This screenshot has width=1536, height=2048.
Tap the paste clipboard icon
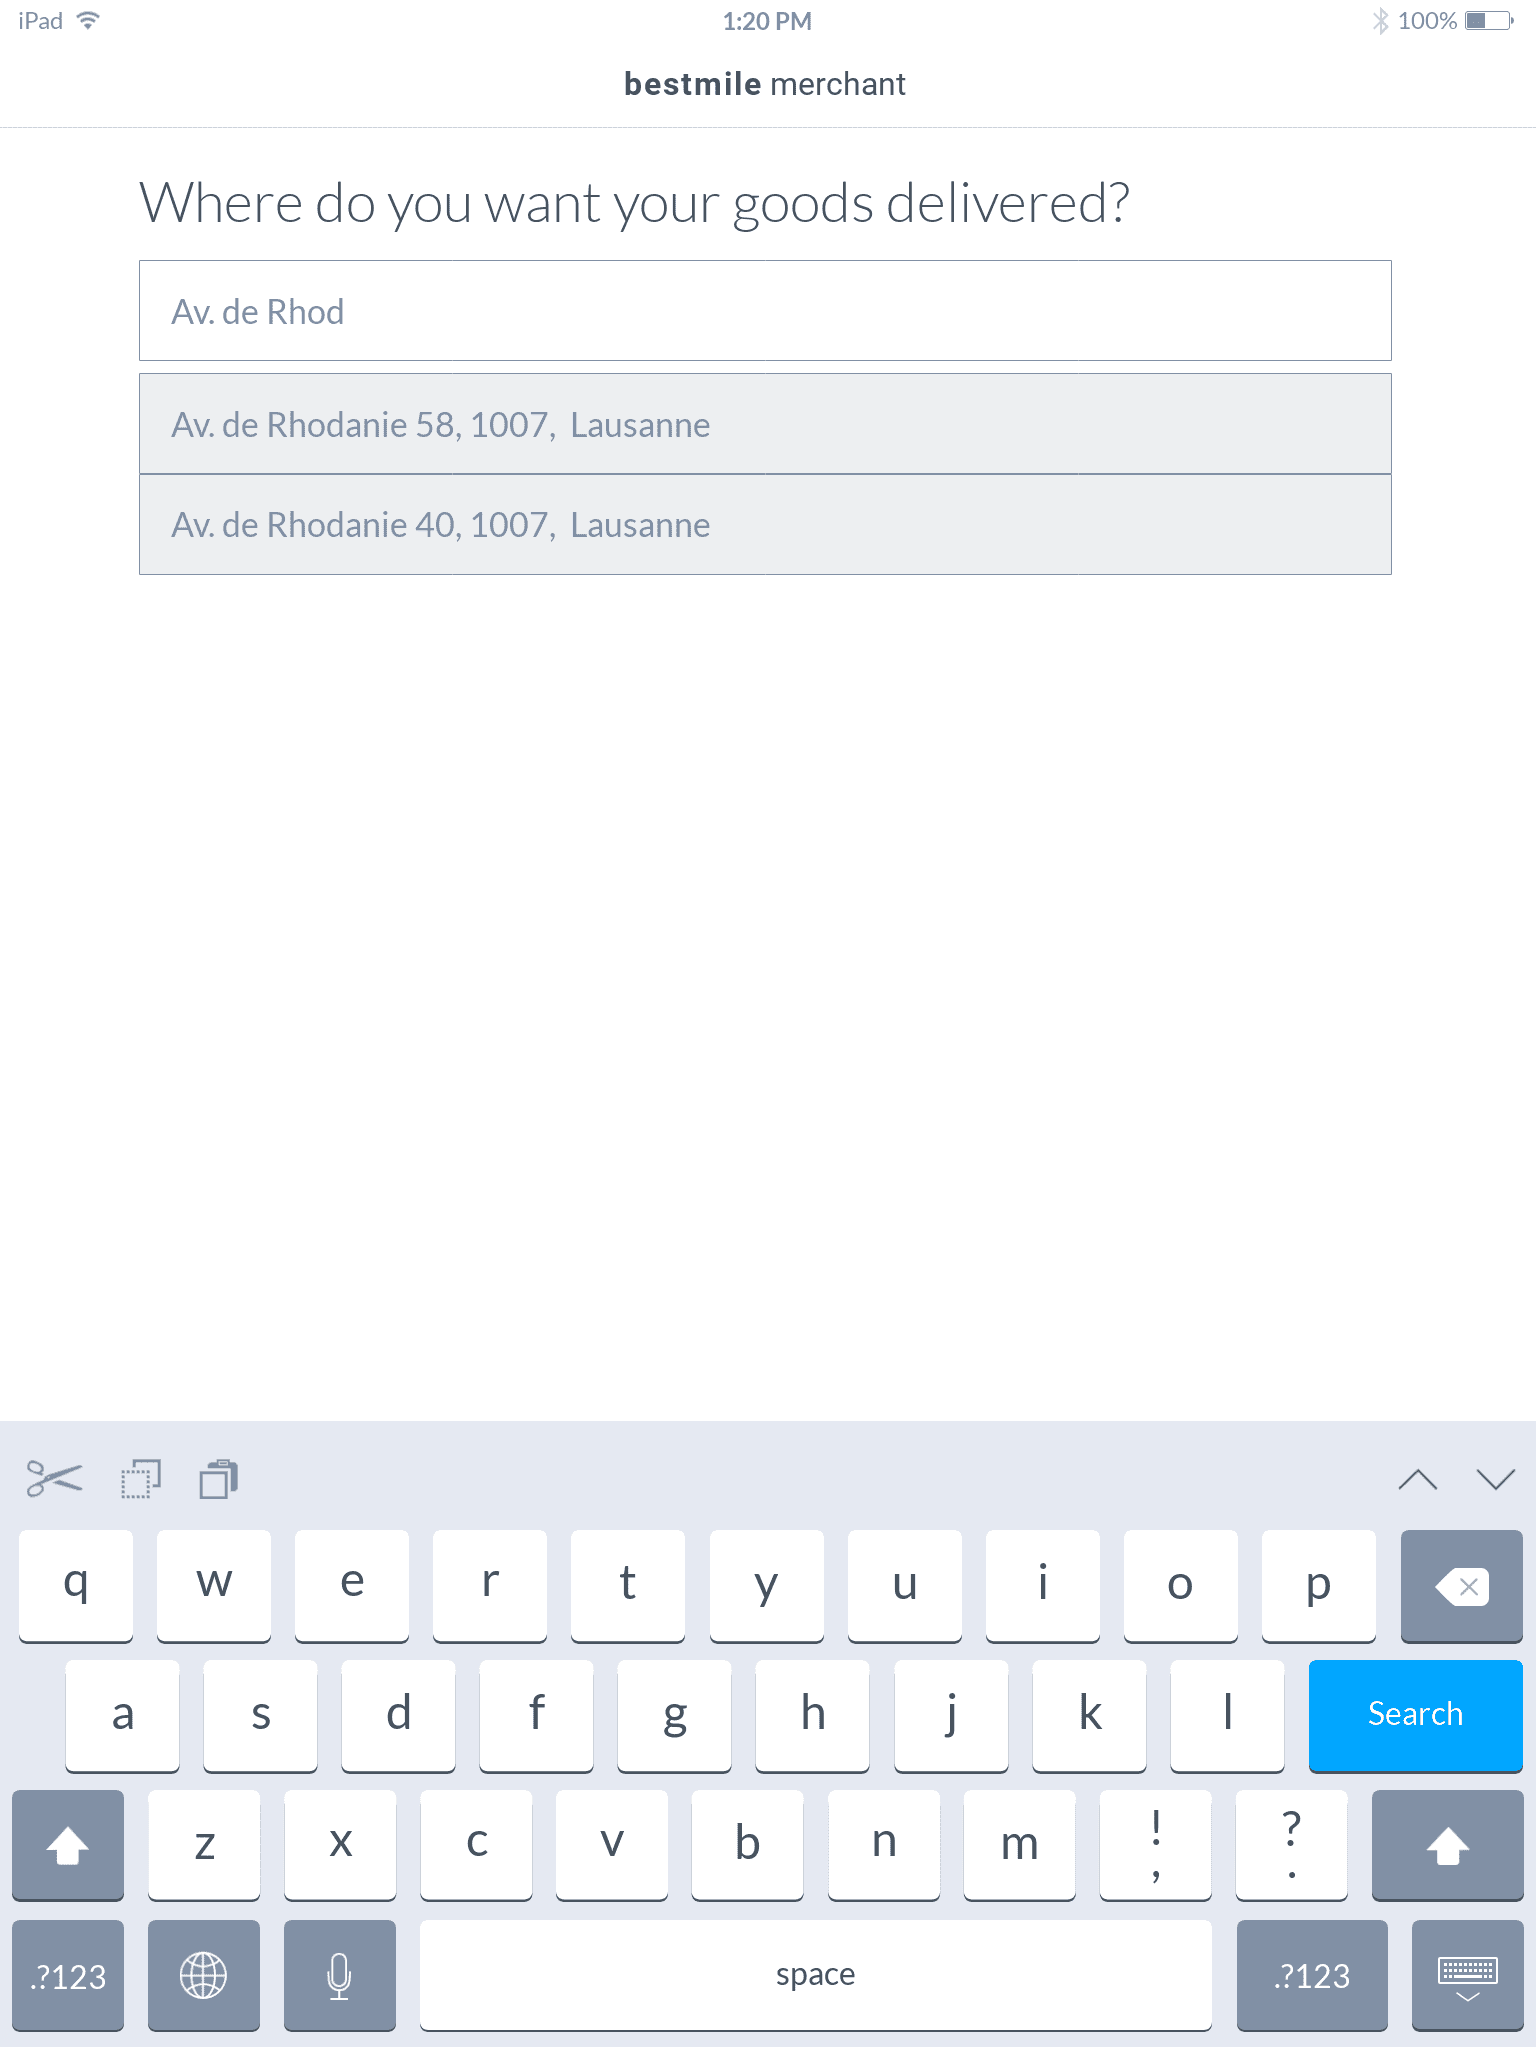coord(218,1479)
